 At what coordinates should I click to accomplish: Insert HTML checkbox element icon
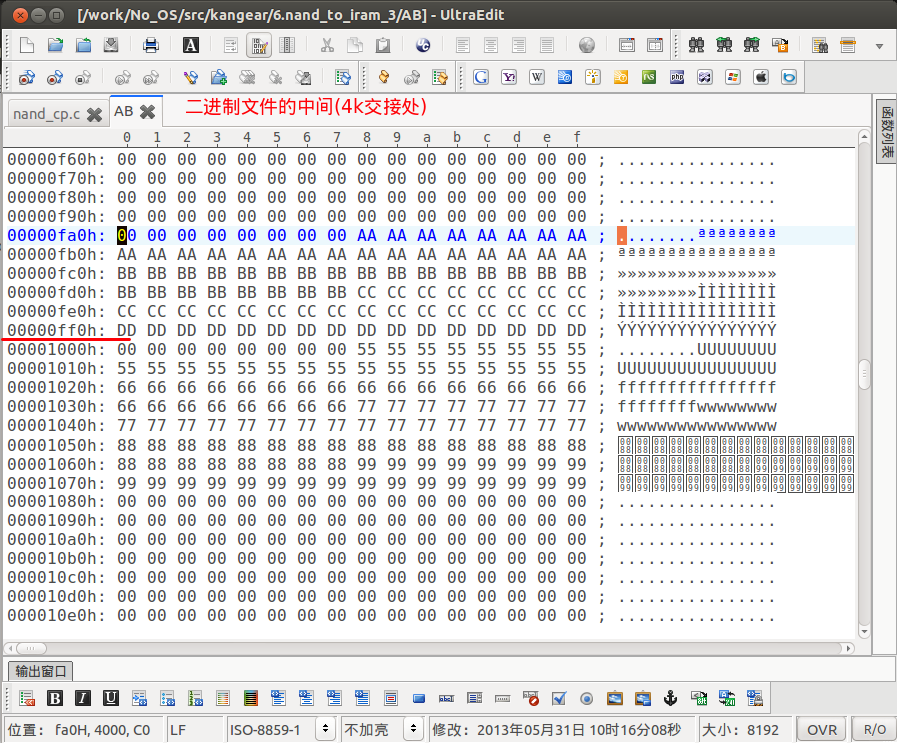click(559, 698)
